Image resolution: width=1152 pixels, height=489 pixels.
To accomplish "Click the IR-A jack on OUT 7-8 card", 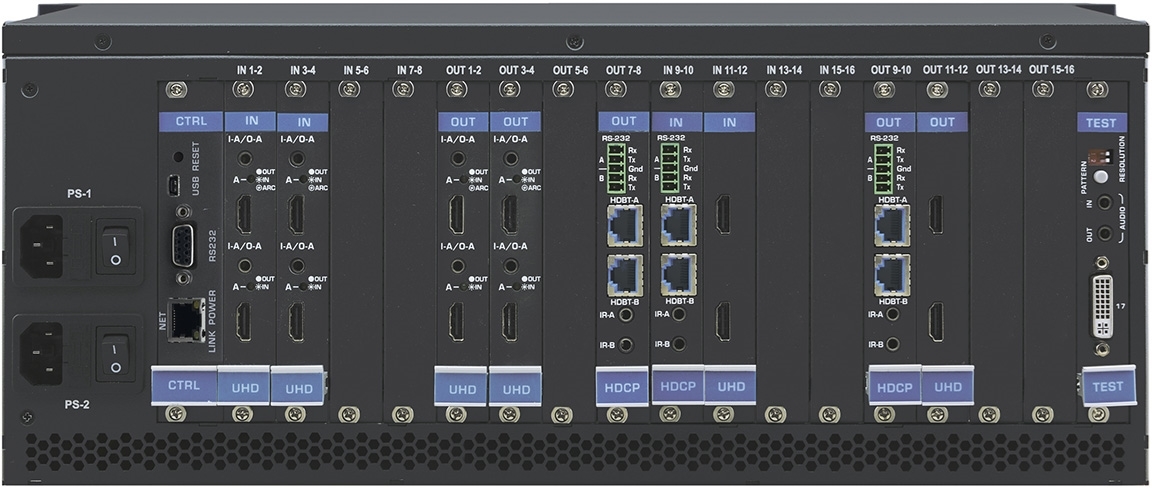I will click(x=626, y=315).
